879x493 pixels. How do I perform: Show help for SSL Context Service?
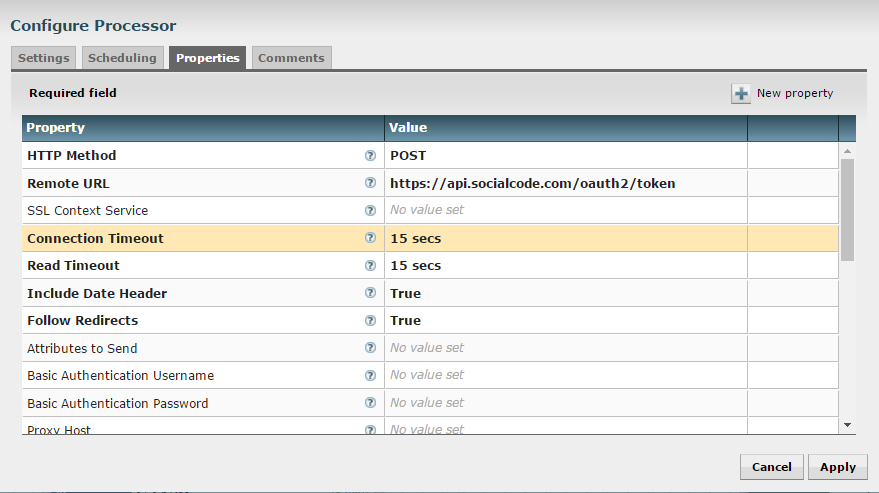(x=370, y=211)
